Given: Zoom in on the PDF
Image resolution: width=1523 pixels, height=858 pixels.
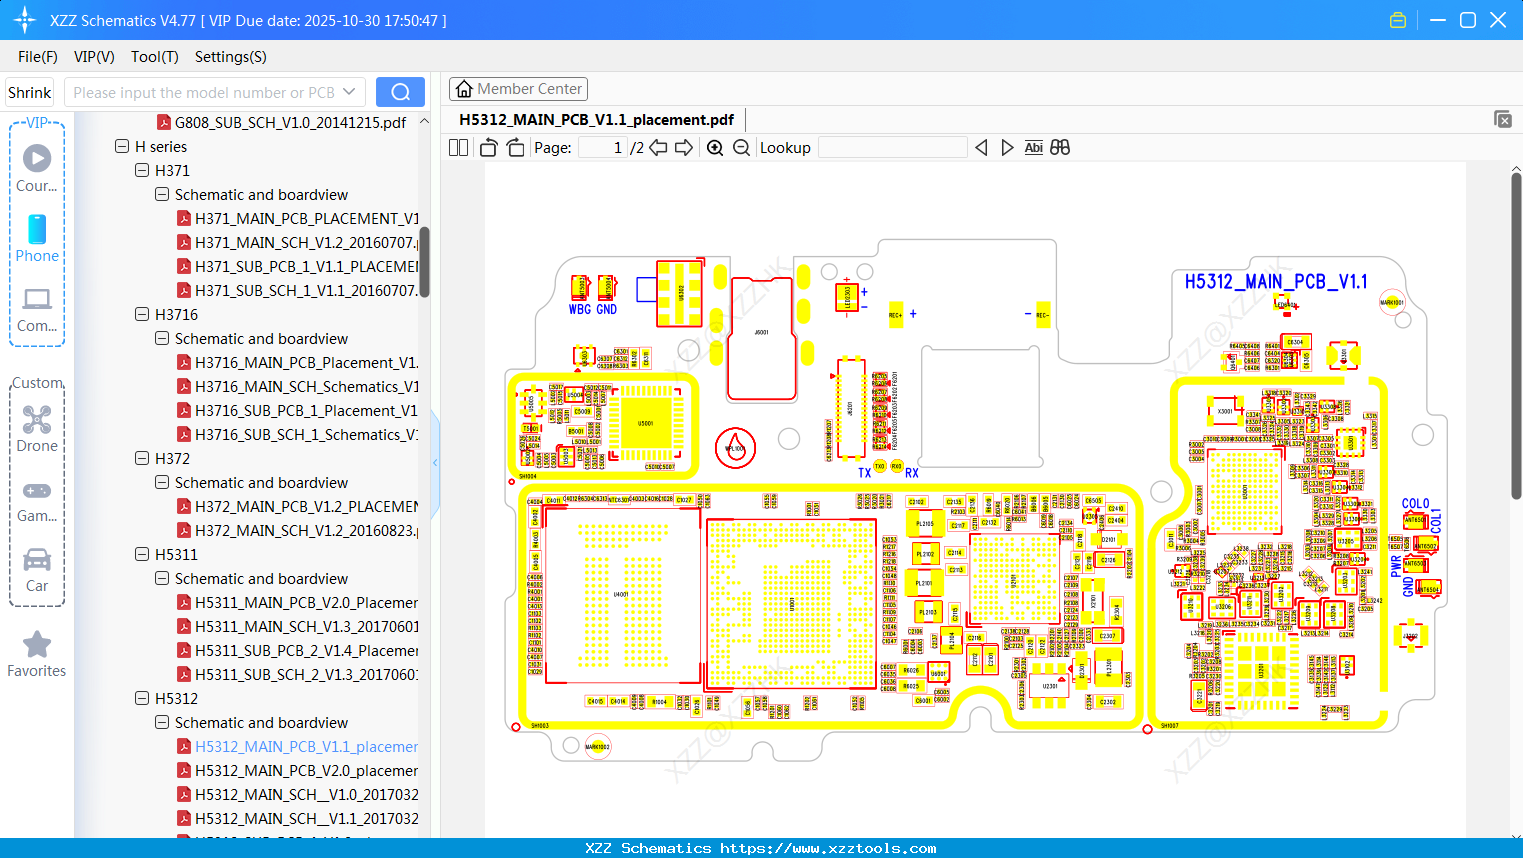Looking at the screenshot, I should click(715, 147).
